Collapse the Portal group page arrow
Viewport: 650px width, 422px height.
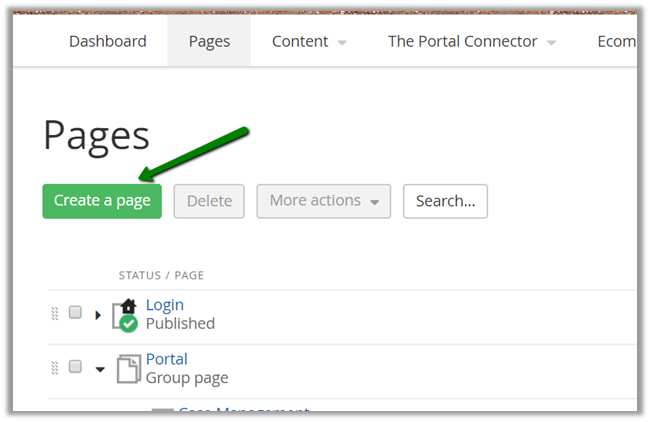tap(99, 369)
